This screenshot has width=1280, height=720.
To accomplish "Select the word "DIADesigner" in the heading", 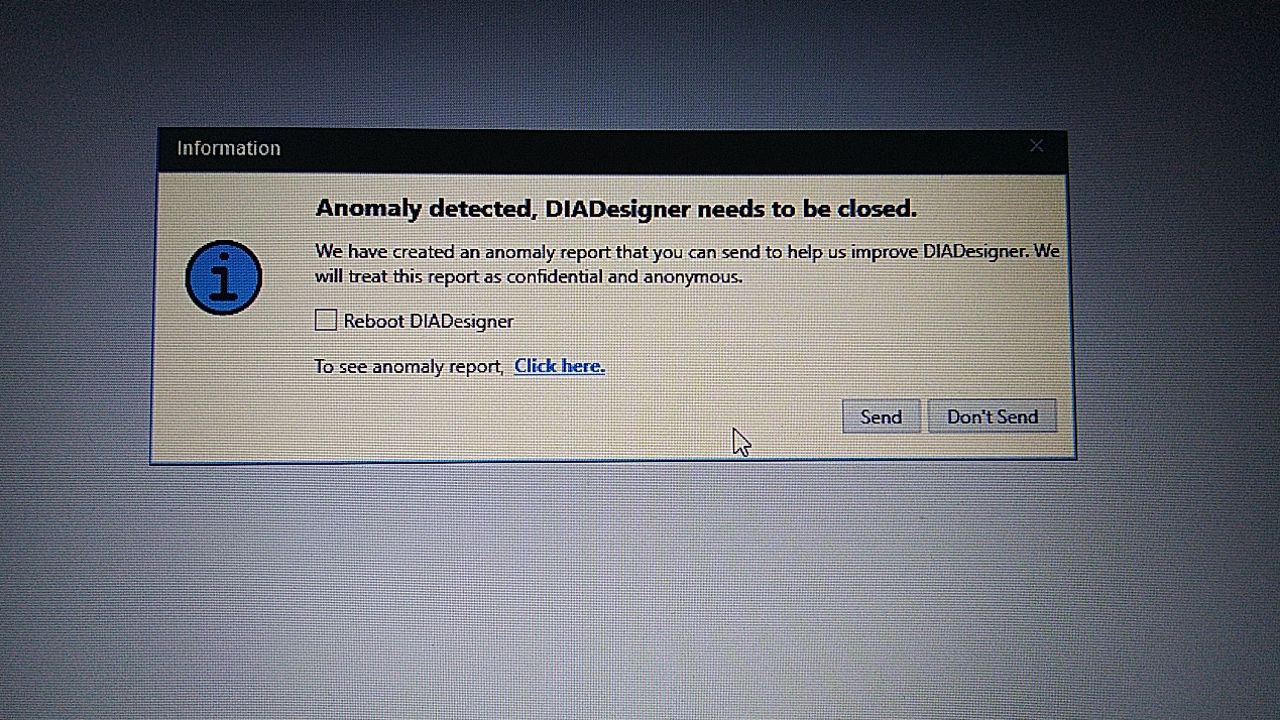I will click(618, 208).
